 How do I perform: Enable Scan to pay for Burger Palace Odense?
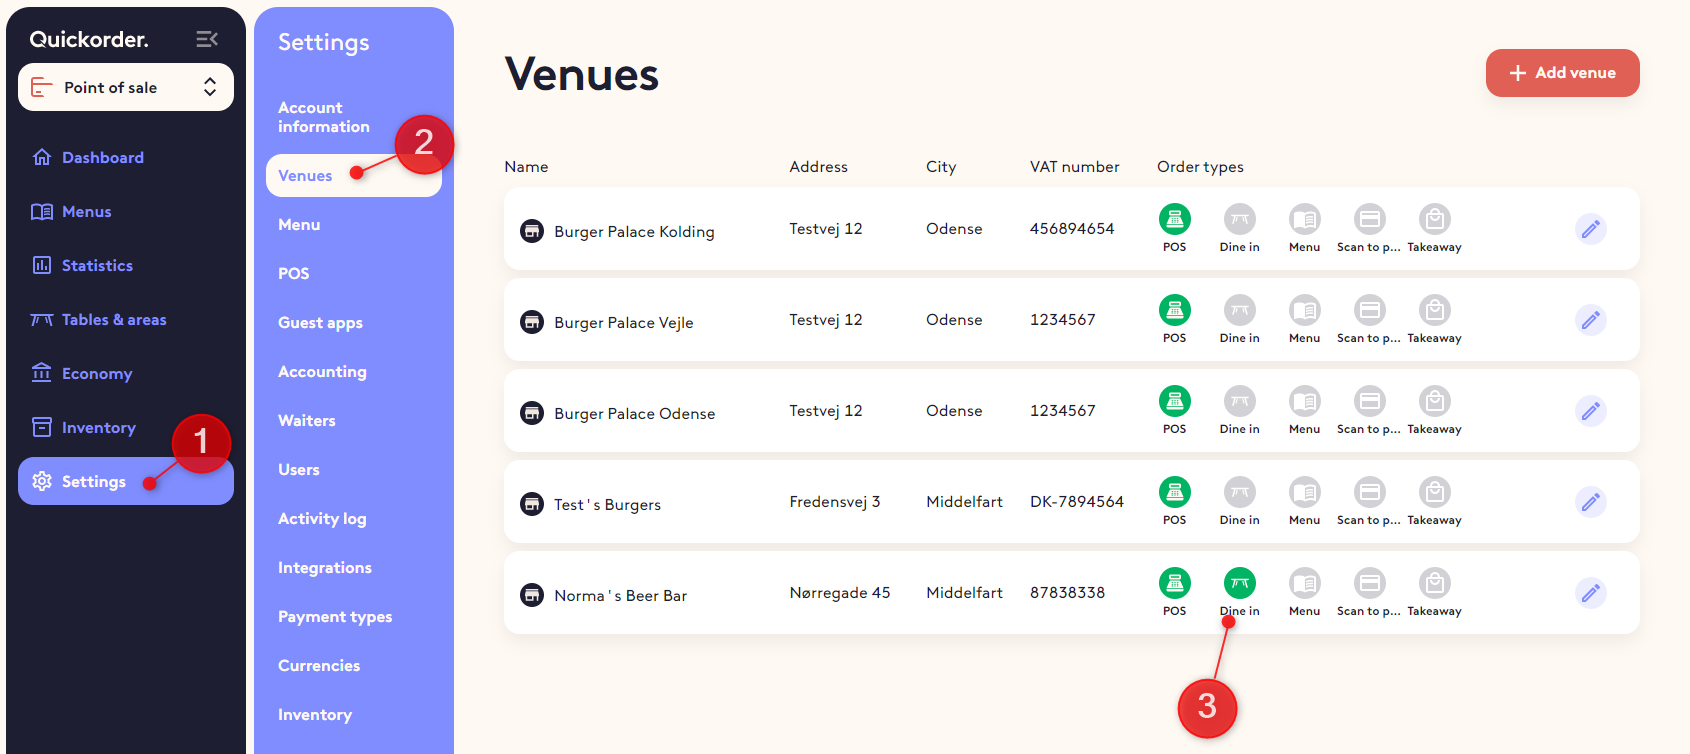pos(1369,401)
